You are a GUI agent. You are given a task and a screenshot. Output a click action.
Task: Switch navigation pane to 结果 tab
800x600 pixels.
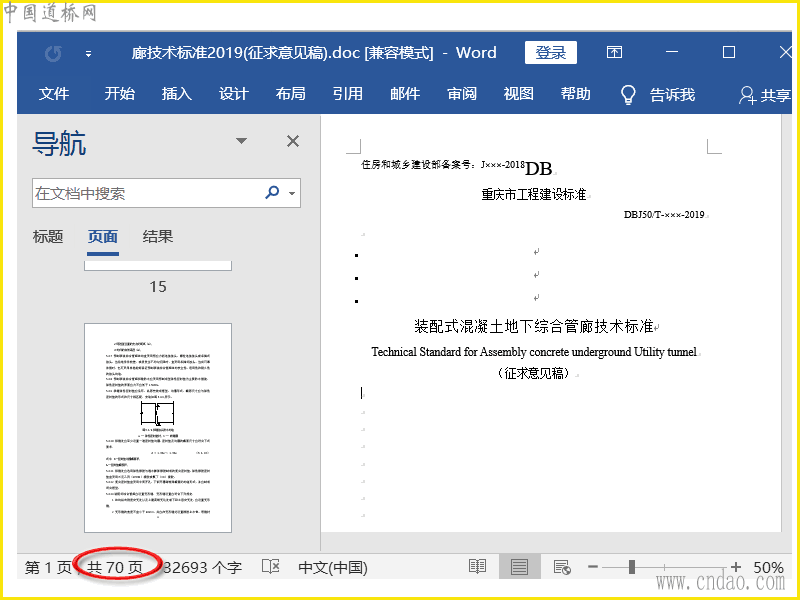[x=158, y=237]
